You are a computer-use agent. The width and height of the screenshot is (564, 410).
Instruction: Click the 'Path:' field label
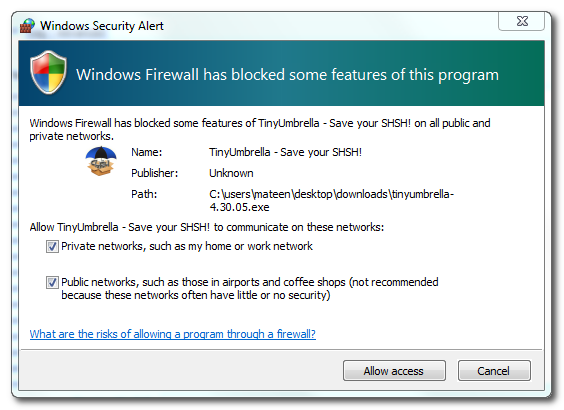(144, 194)
